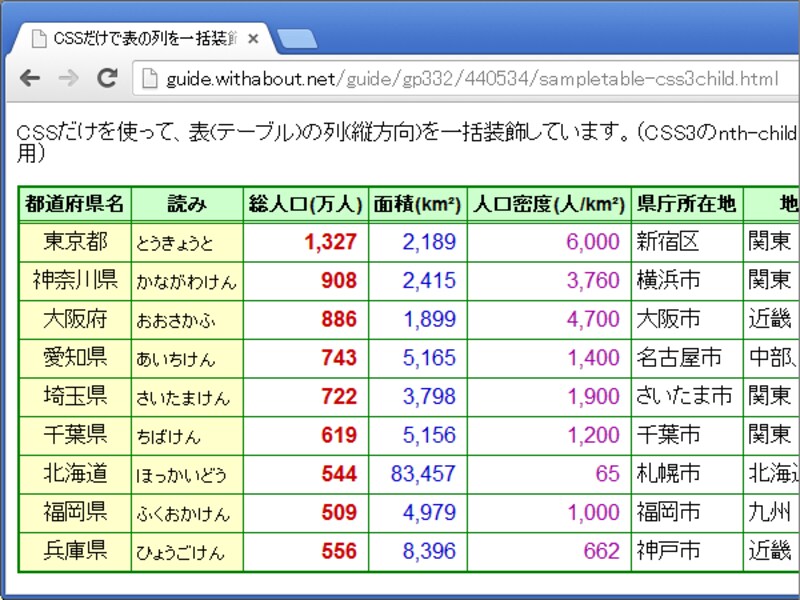The width and height of the screenshot is (800, 600).
Task: Select the 東京都 cell
Action: click(74, 241)
